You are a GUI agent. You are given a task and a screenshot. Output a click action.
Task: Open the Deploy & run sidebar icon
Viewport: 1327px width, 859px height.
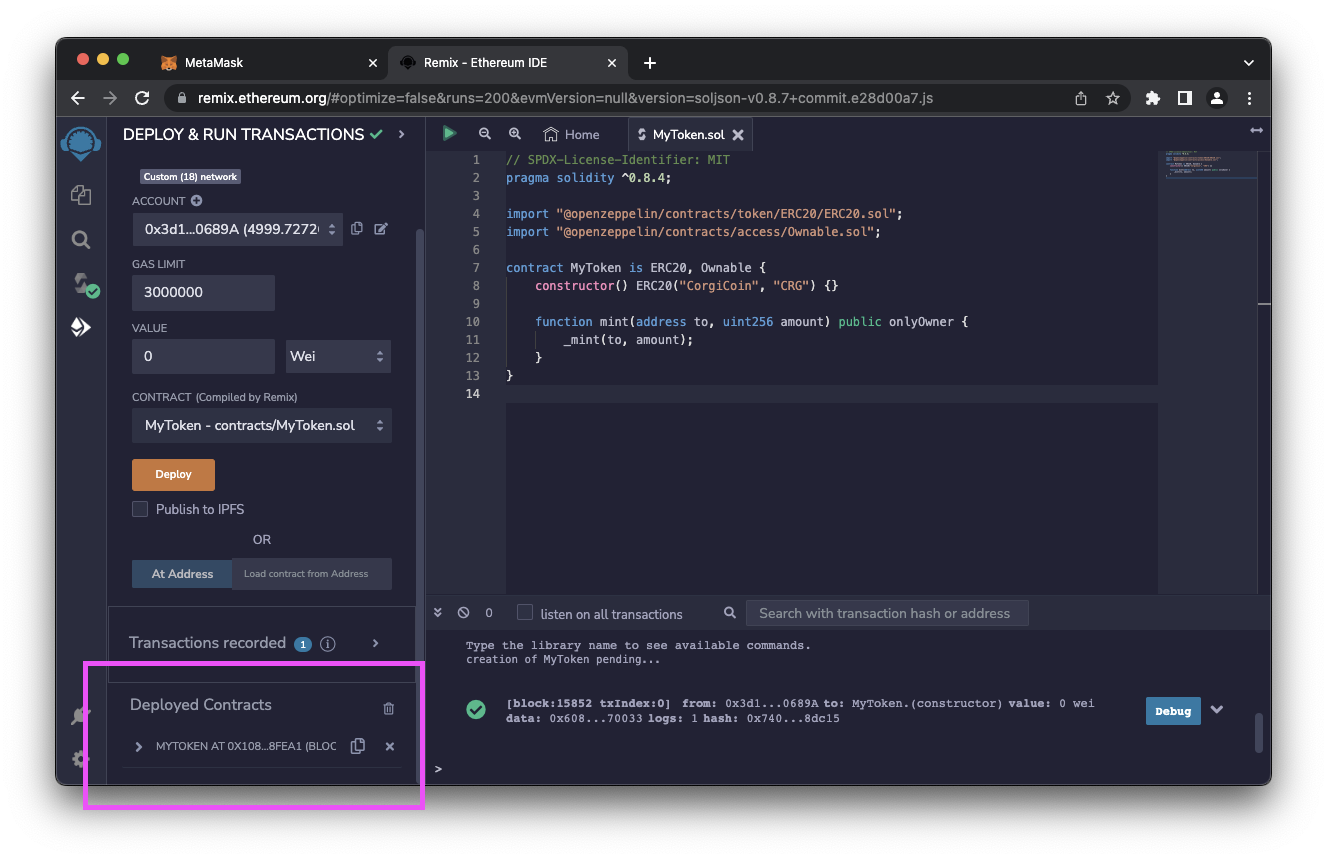[81, 327]
